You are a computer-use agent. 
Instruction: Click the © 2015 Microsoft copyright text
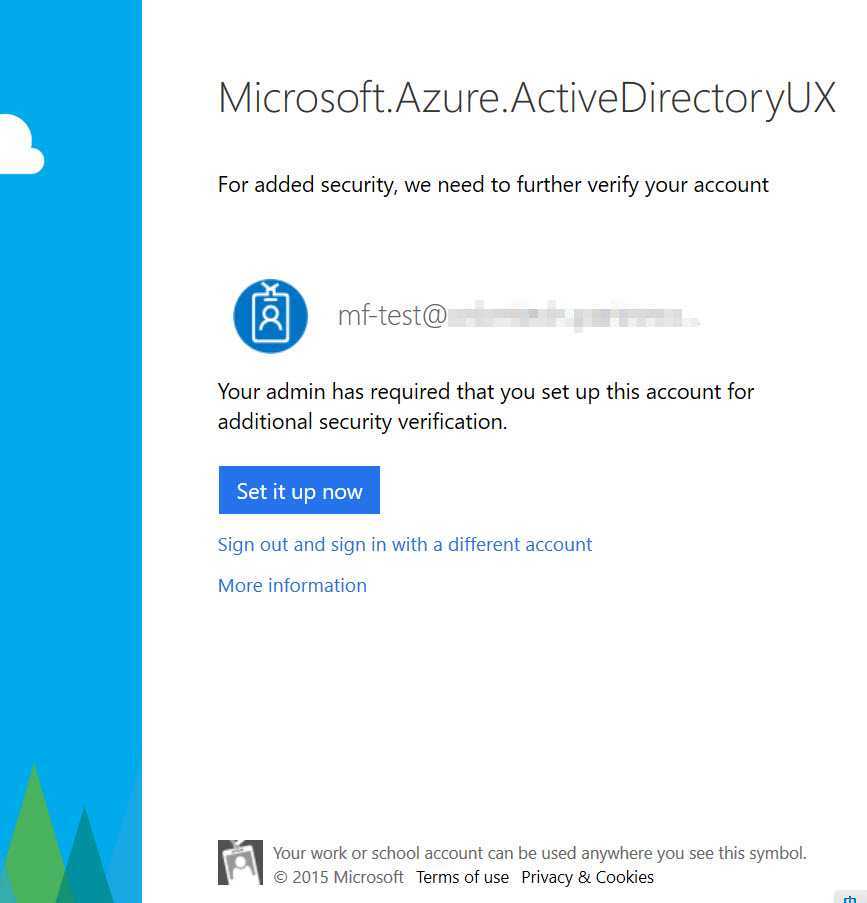pos(338,877)
